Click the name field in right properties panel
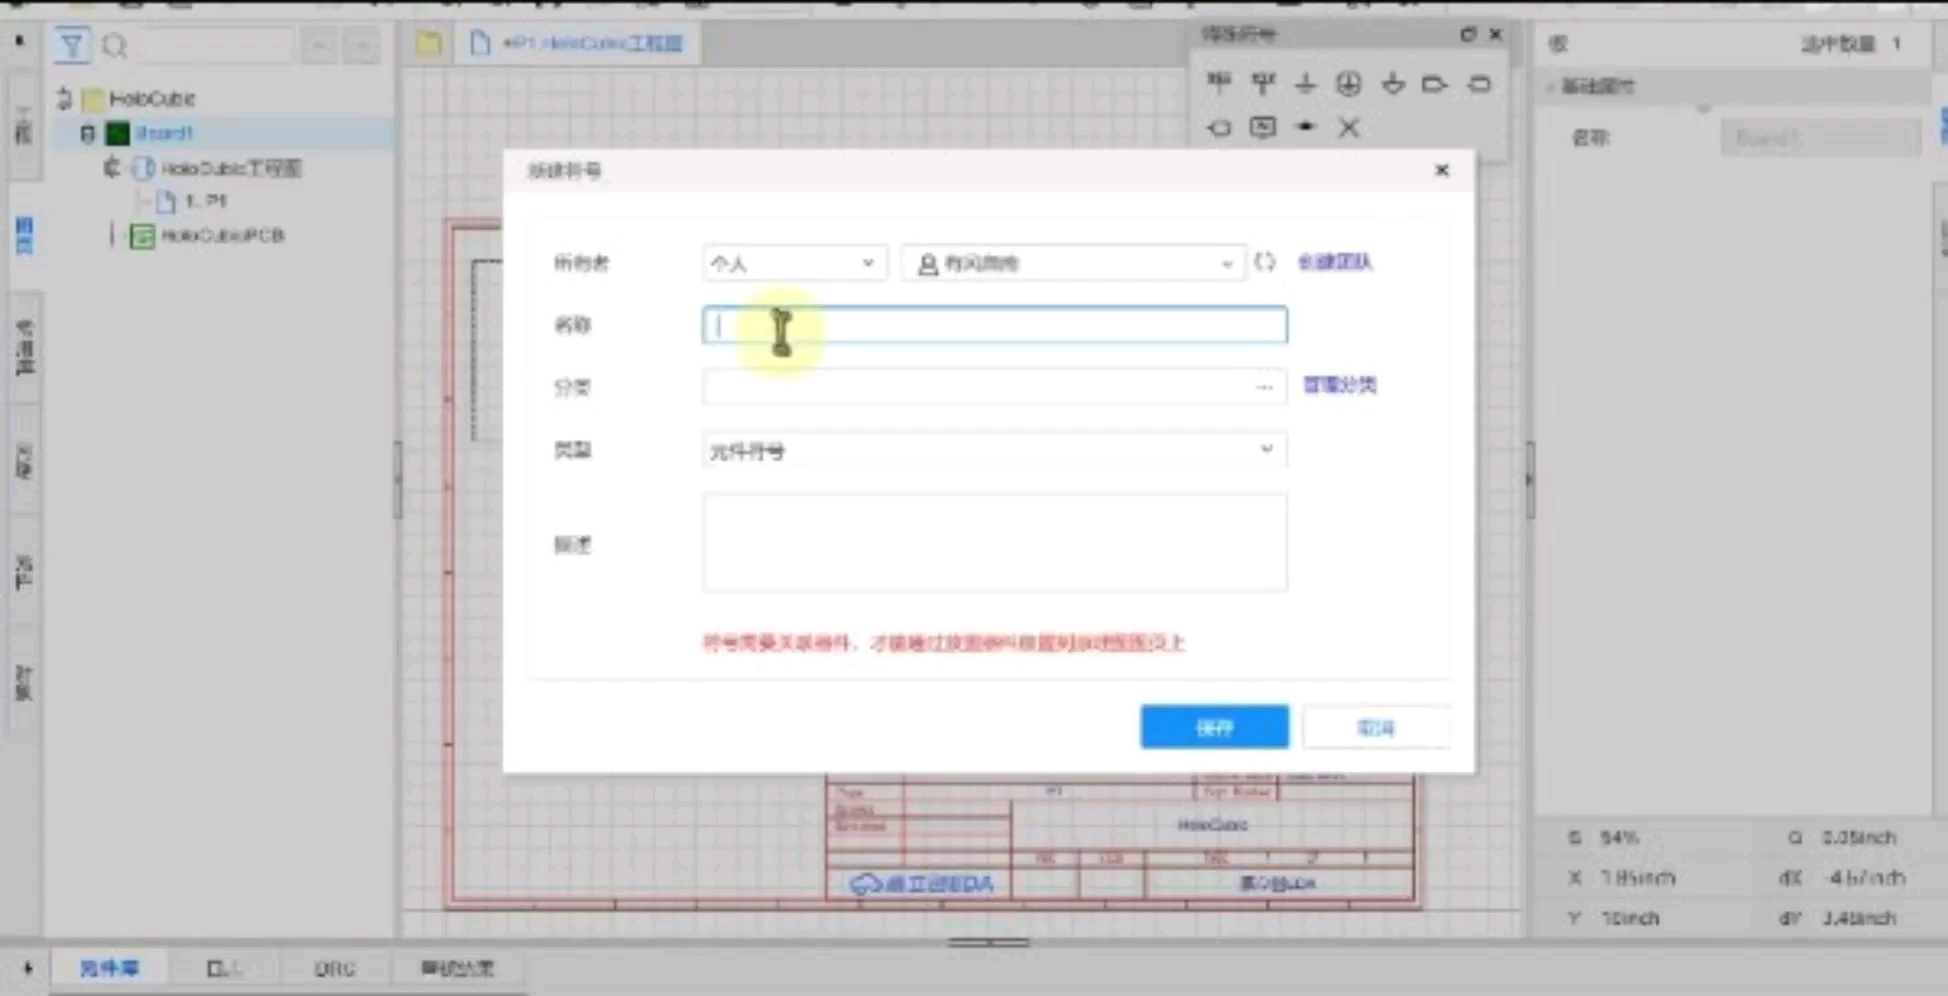1948x996 pixels. point(1820,137)
